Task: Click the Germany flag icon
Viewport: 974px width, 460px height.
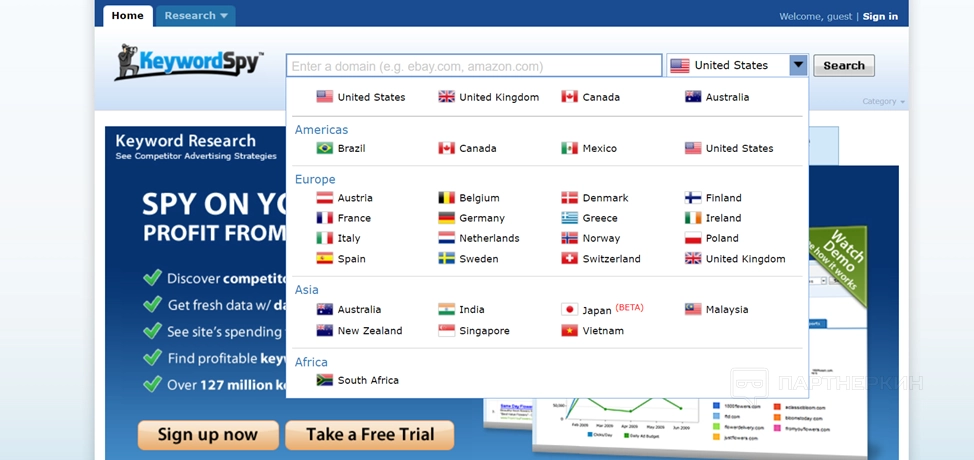Action: tap(447, 218)
